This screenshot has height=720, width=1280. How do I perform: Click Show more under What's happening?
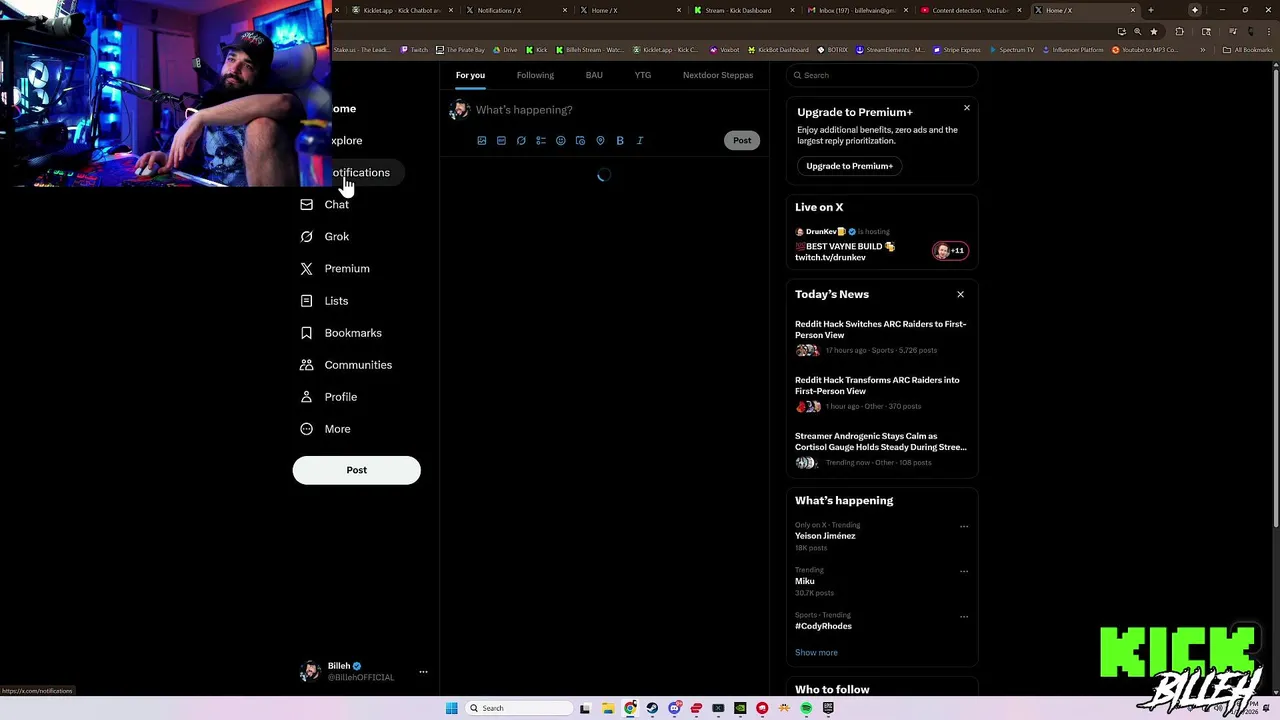(816, 653)
